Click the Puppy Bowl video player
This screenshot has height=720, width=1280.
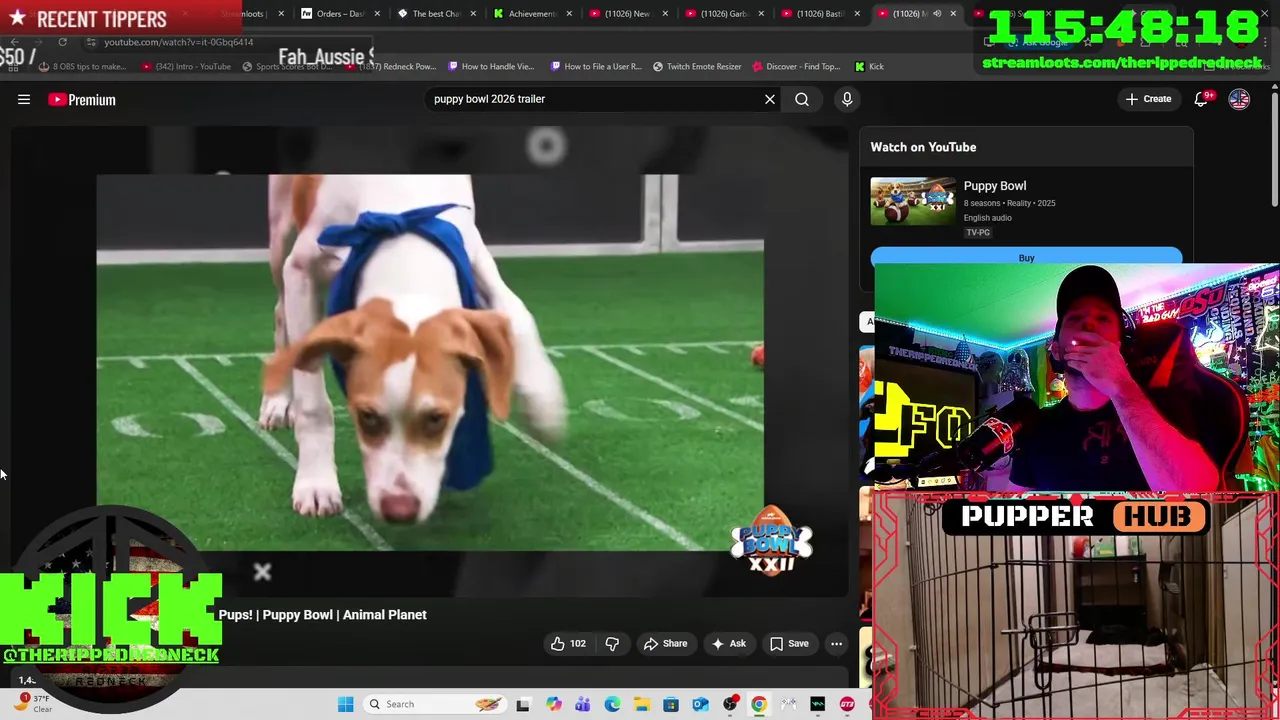click(430, 362)
